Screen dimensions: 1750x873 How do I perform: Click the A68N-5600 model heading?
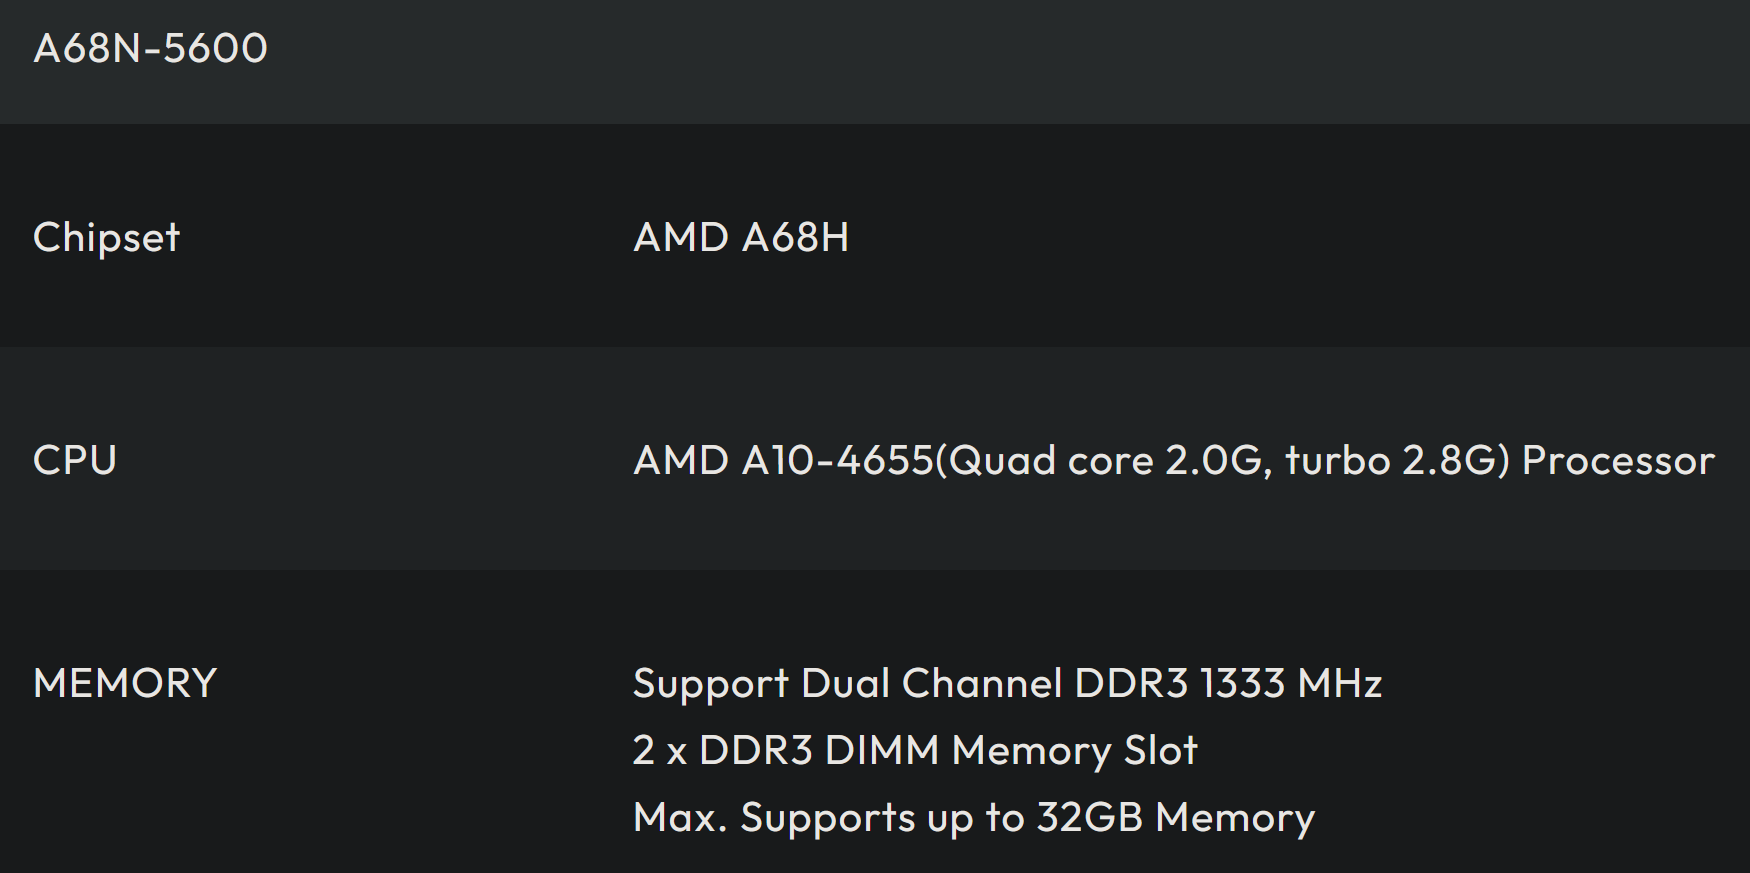pos(151,48)
